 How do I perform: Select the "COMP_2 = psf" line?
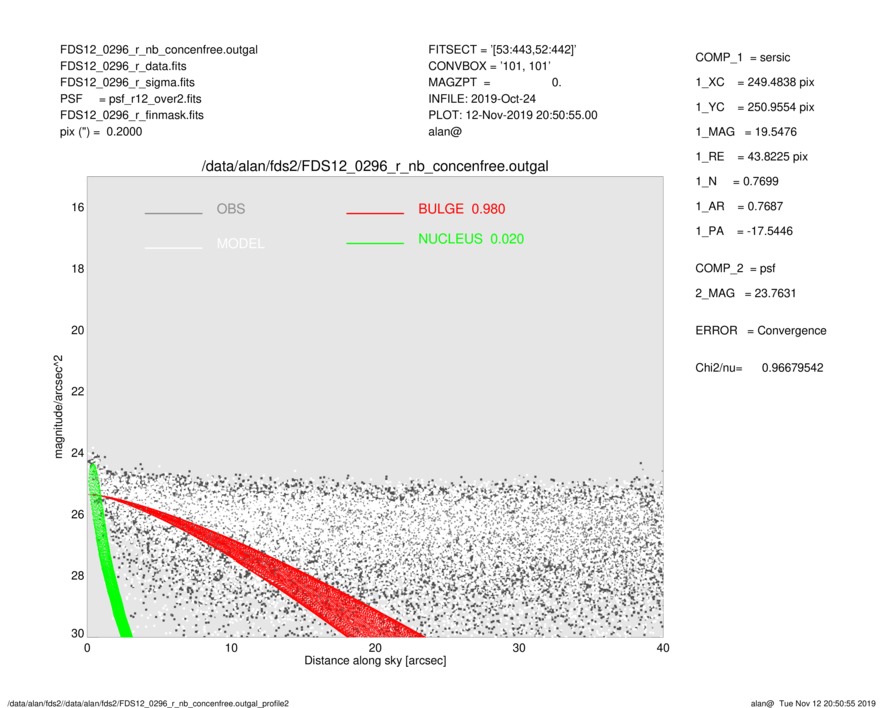coord(737,268)
